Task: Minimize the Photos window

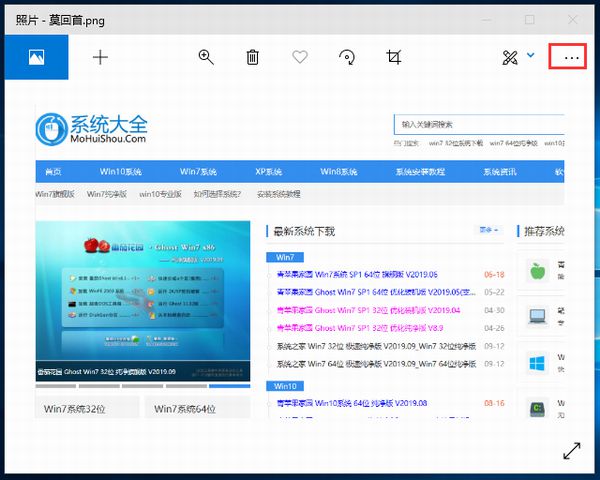Action: click(485, 18)
